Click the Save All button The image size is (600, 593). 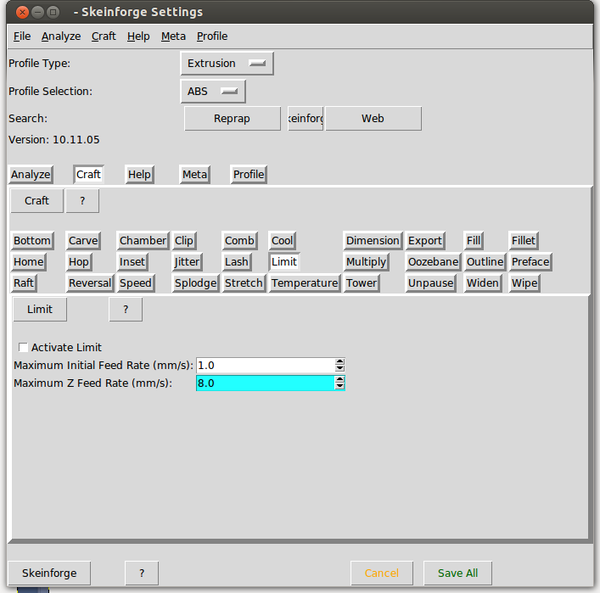click(457, 573)
